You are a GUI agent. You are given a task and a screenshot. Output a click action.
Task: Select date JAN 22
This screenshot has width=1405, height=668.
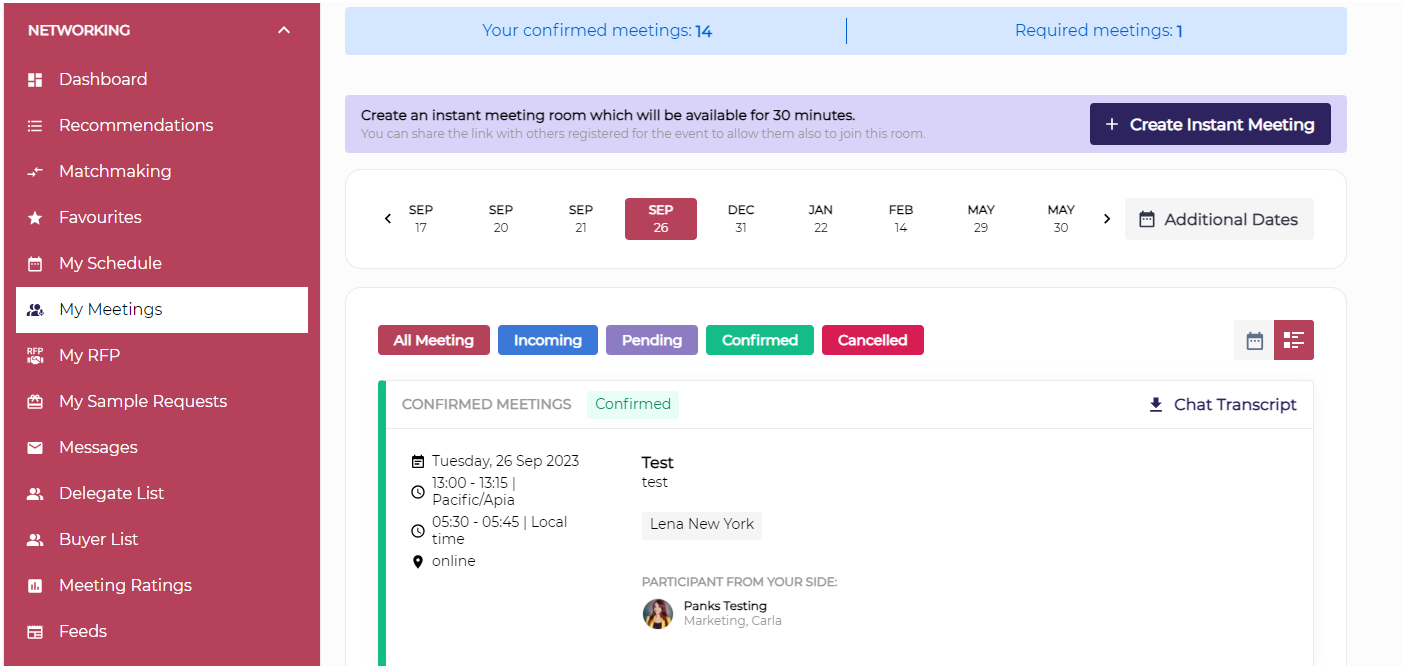pos(821,219)
